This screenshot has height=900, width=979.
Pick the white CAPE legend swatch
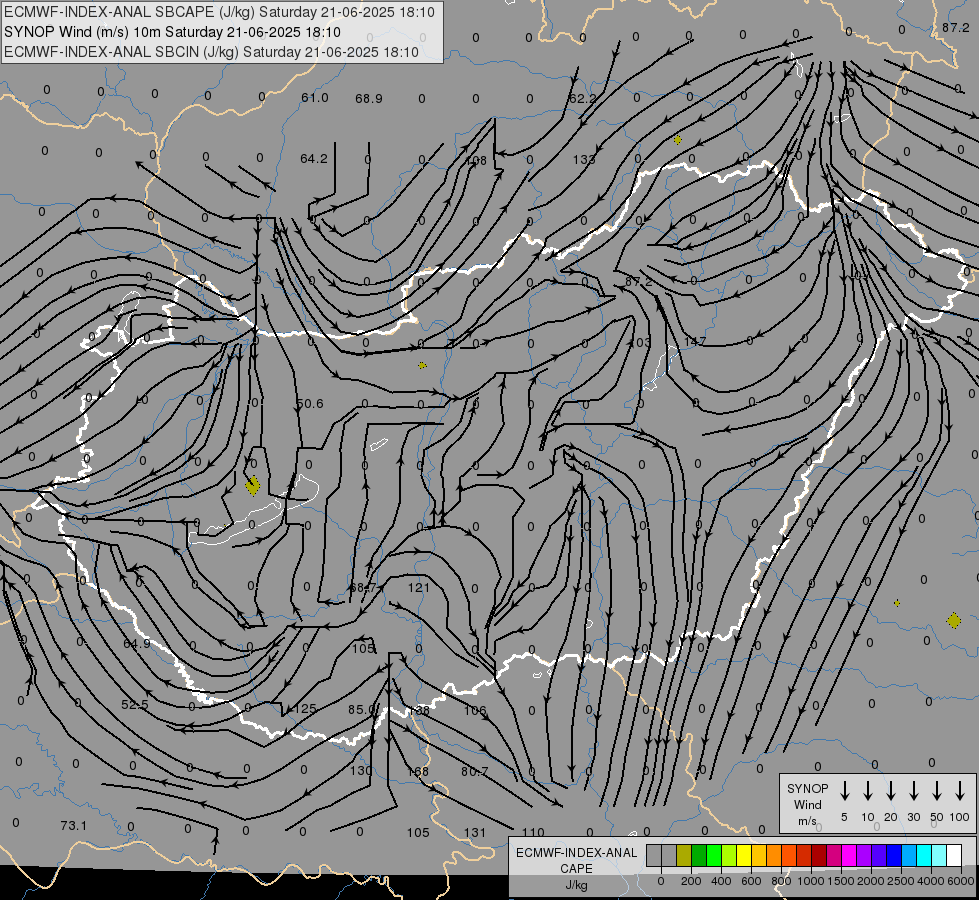click(953, 856)
